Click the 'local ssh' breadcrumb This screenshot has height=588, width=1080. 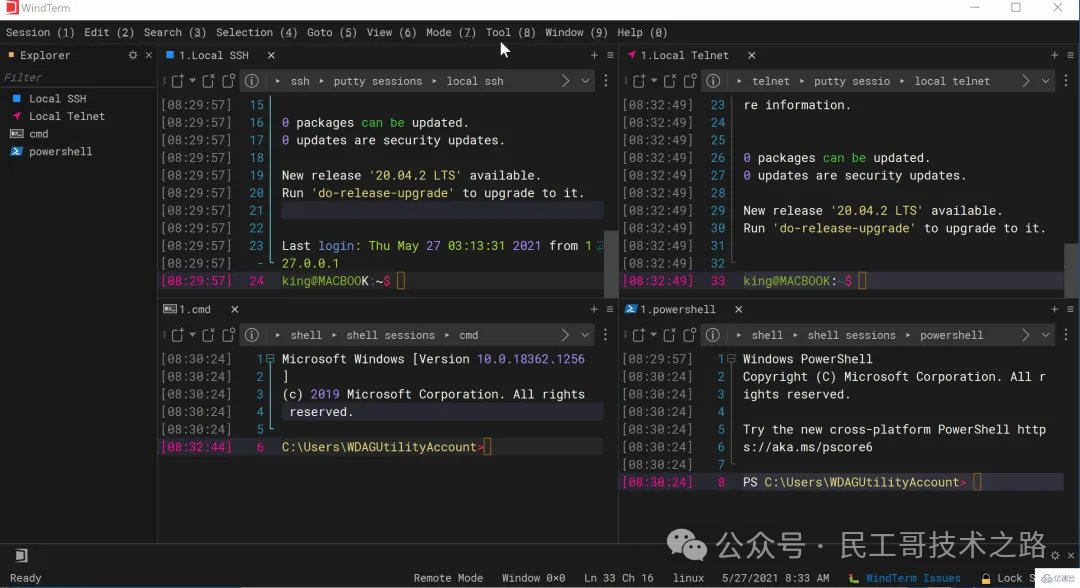[x=475, y=81]
